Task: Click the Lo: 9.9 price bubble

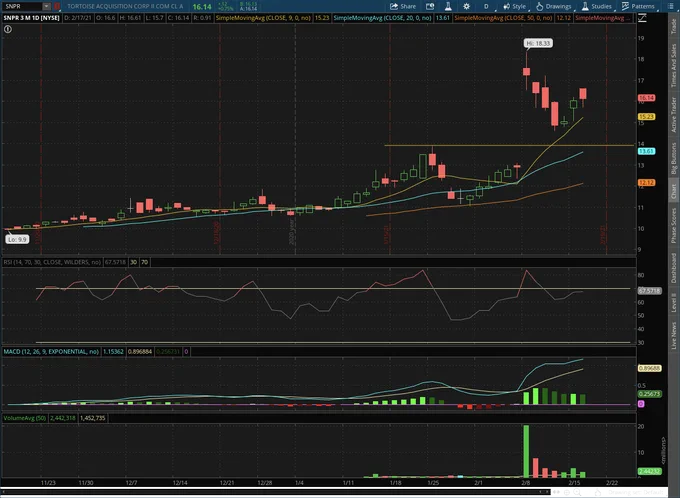Action: click(x=17, y=239)
